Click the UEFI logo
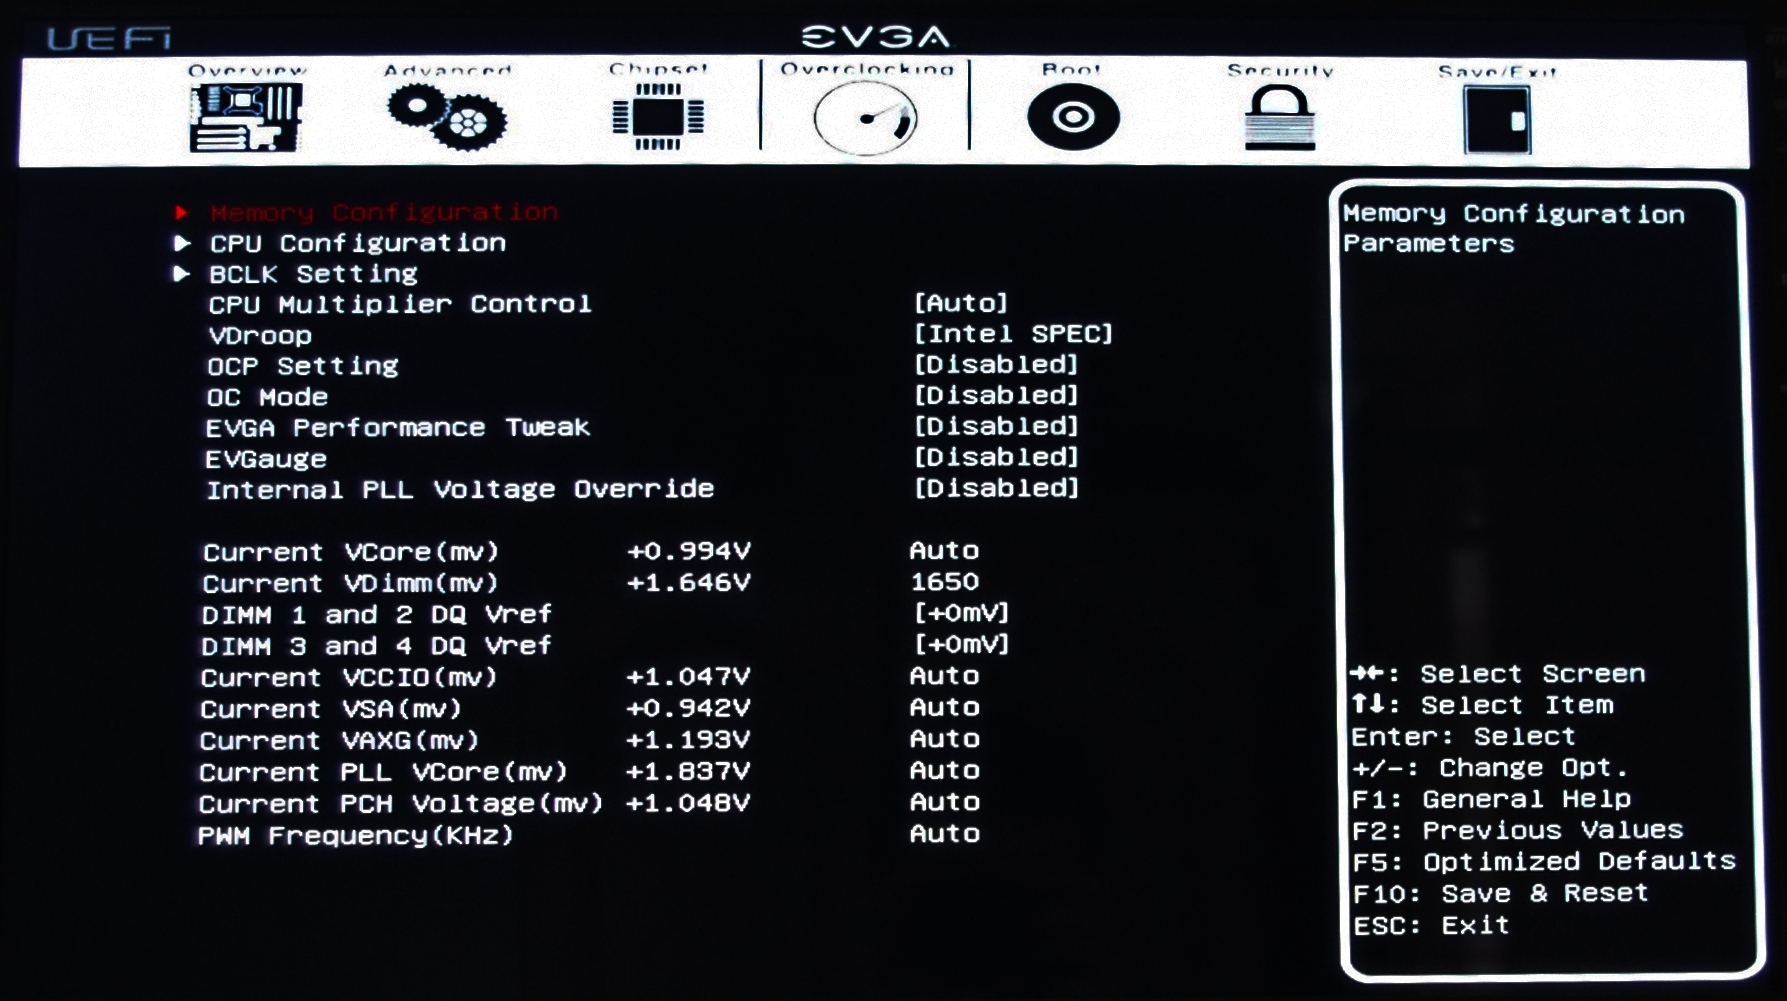This screenshot has width=1787, height=1001. pos(109,39)
